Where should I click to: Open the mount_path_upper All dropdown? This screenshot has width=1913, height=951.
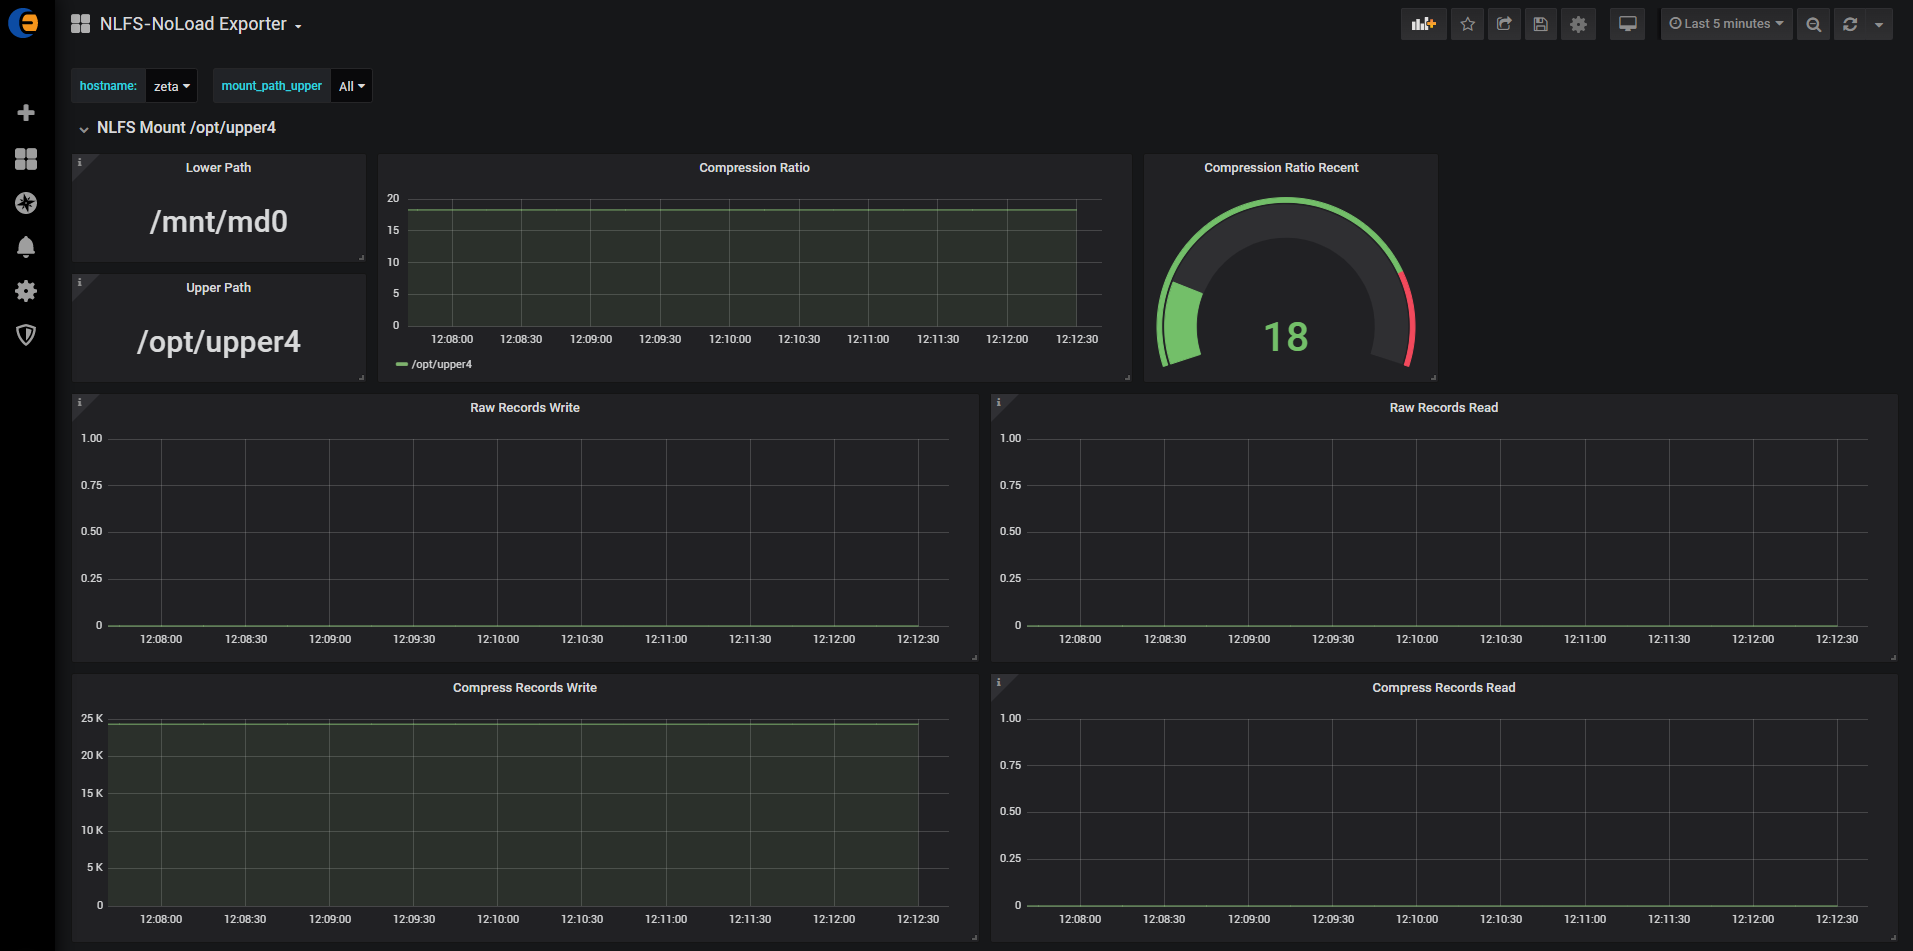[x=351, y=86]
